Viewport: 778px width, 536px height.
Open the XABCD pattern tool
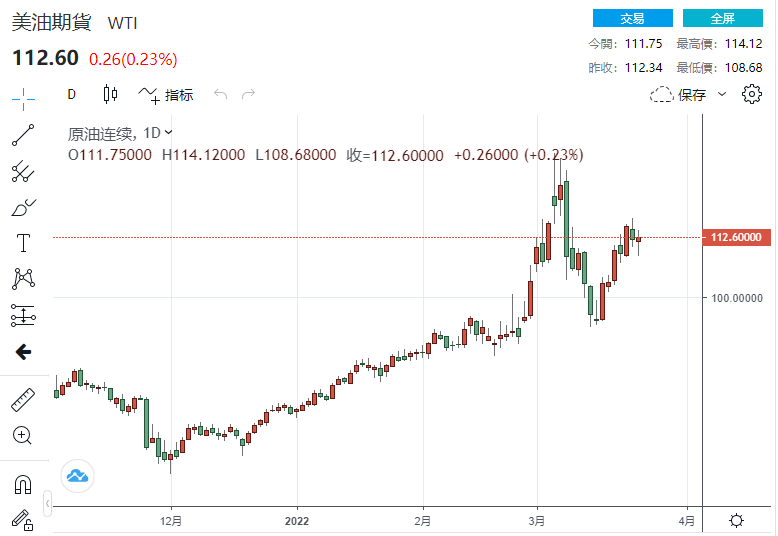(23, 279)
